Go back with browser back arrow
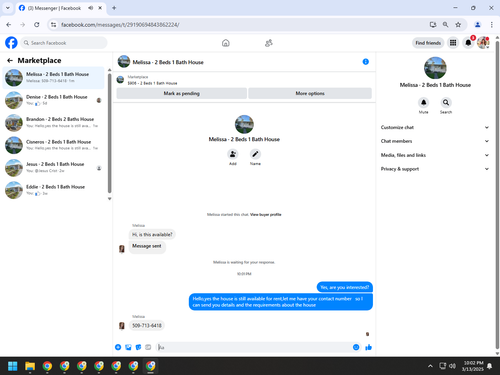The height and width of the screenshot is (375, 500). [9, 25]
